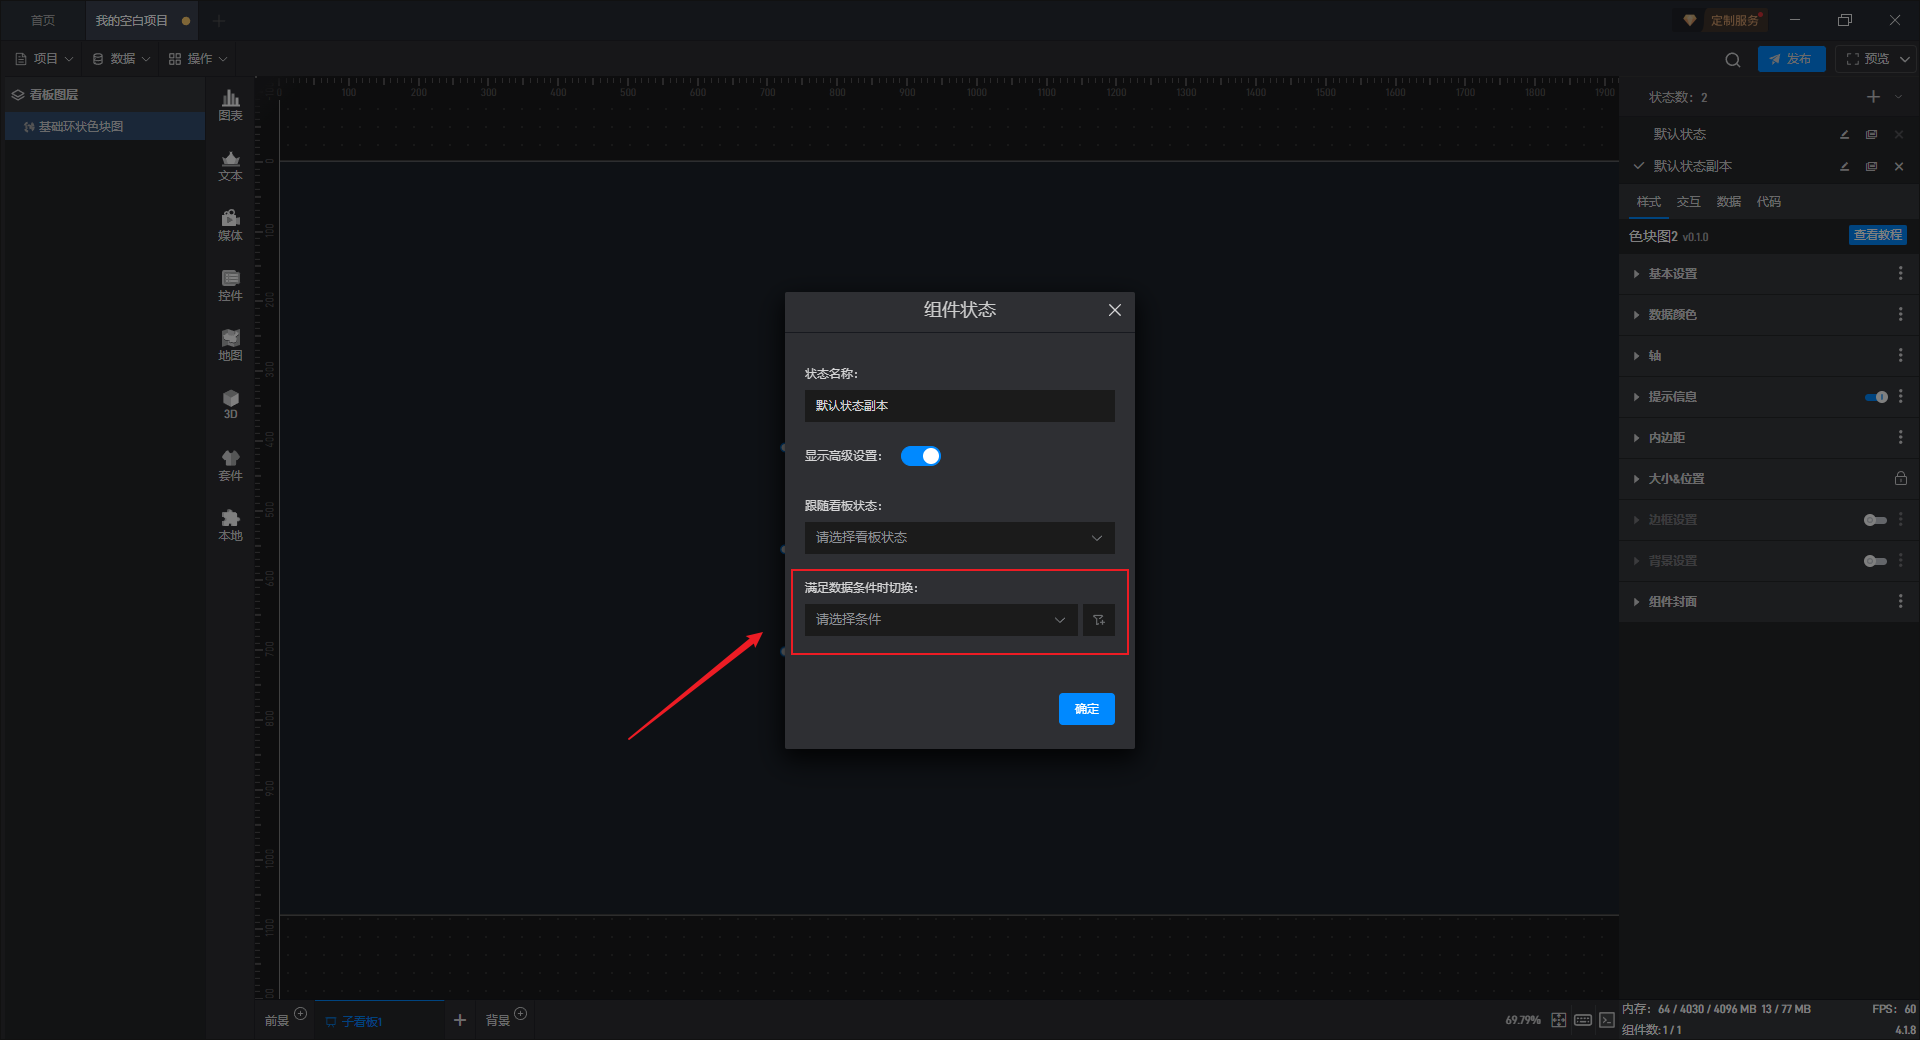
Task: Toggle the 边框设置 switch
Action: tap(1875, 520)
